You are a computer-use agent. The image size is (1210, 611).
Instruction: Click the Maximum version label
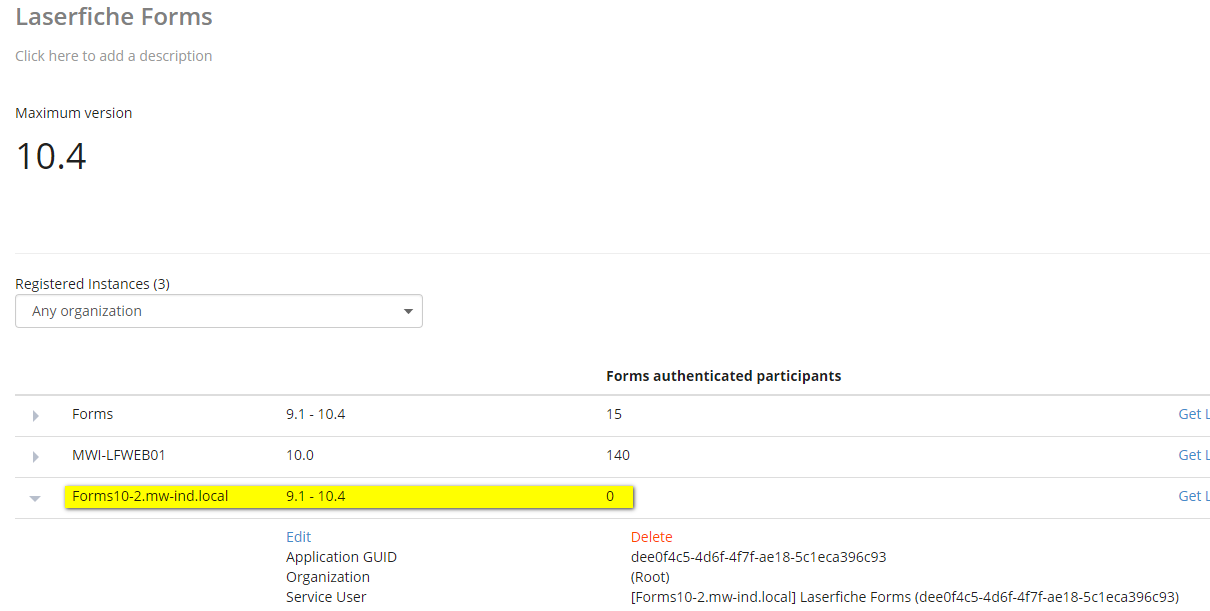pyautogui.click(x=73, y=113)
